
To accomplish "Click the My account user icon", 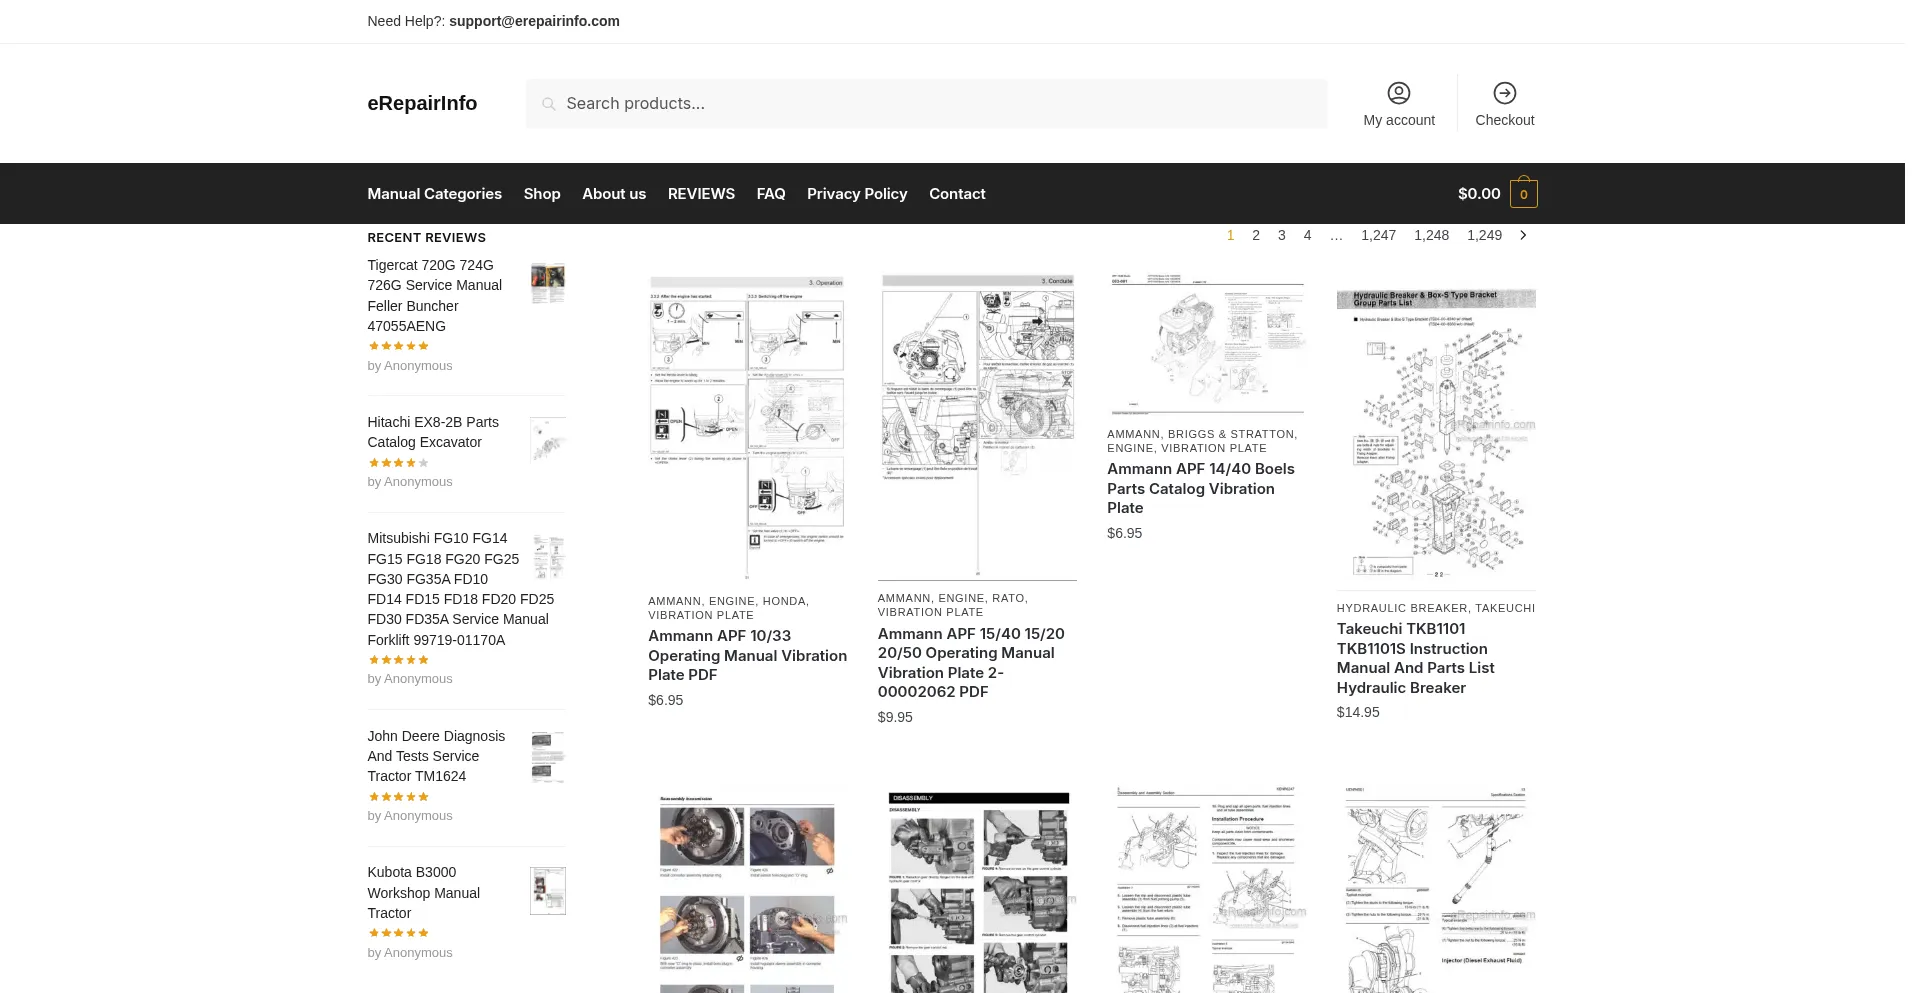I will pos(1398,93).
